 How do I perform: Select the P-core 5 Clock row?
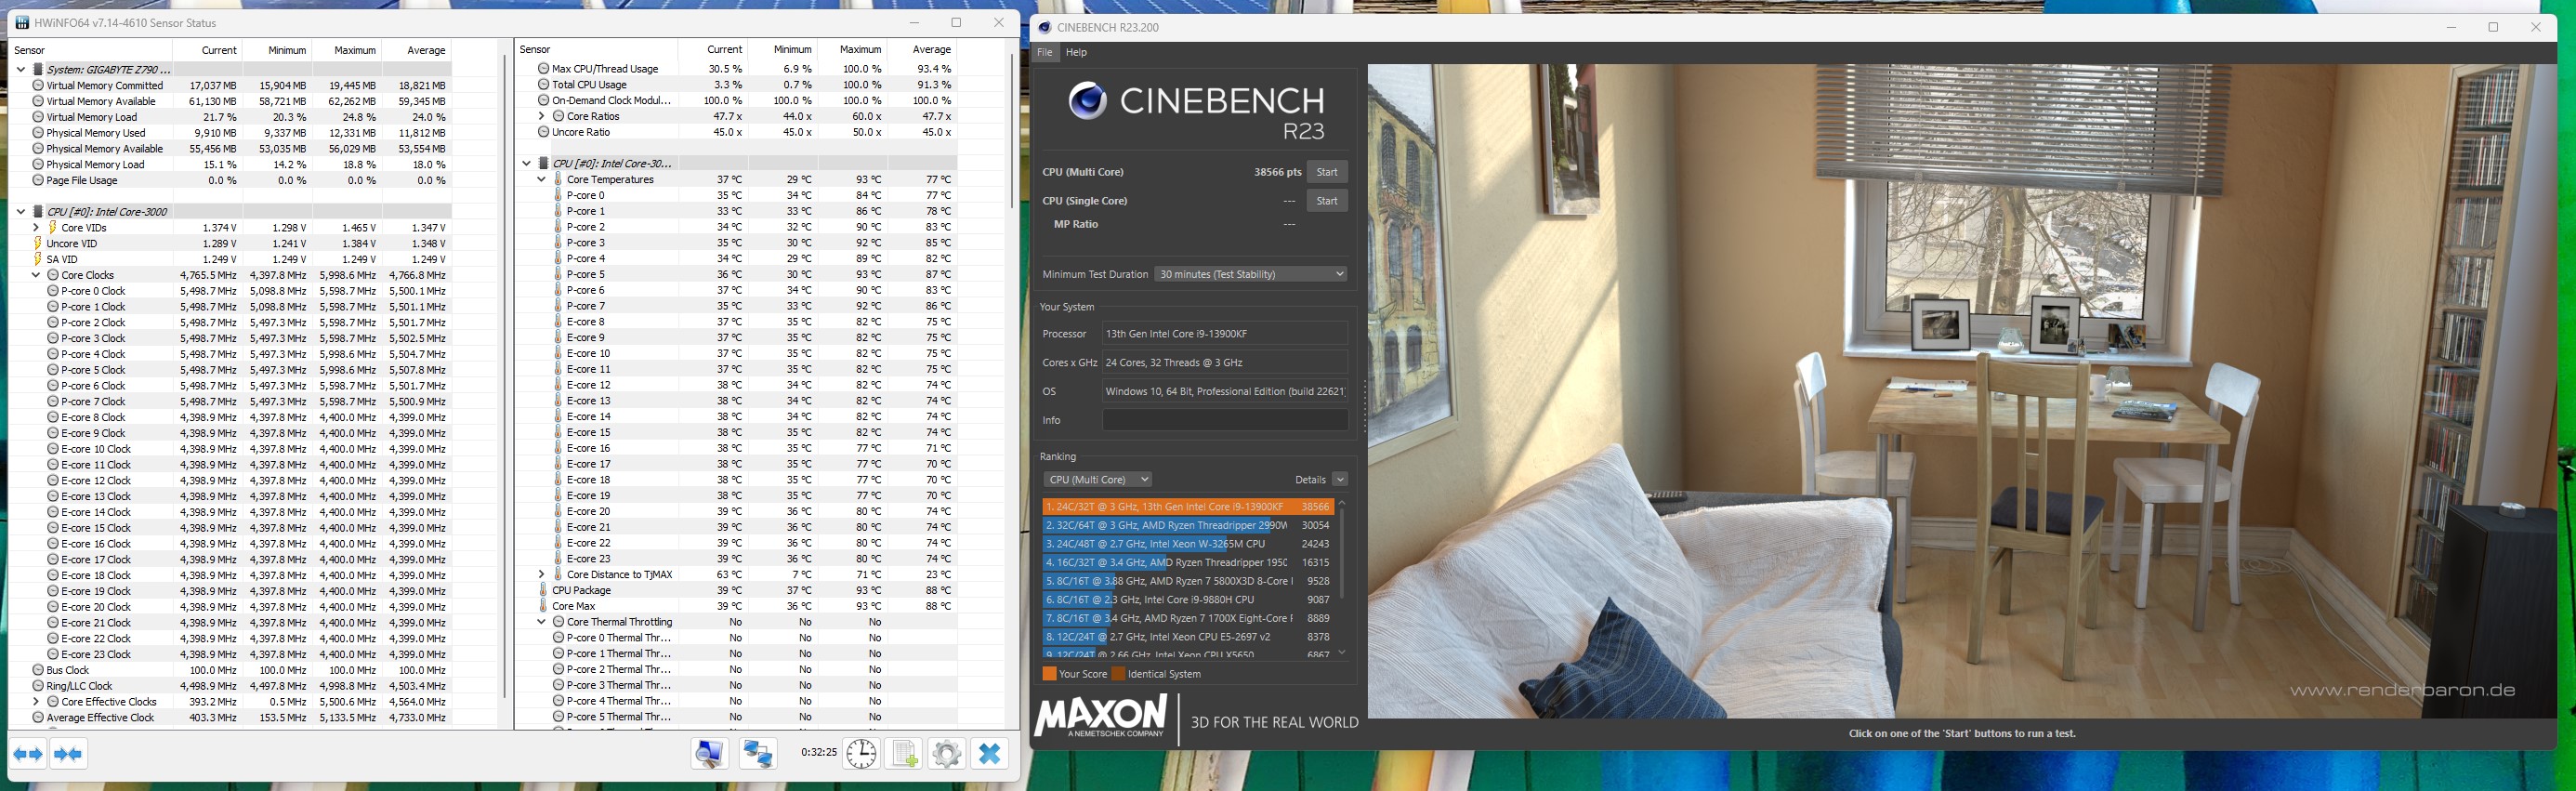pos(231,370)
